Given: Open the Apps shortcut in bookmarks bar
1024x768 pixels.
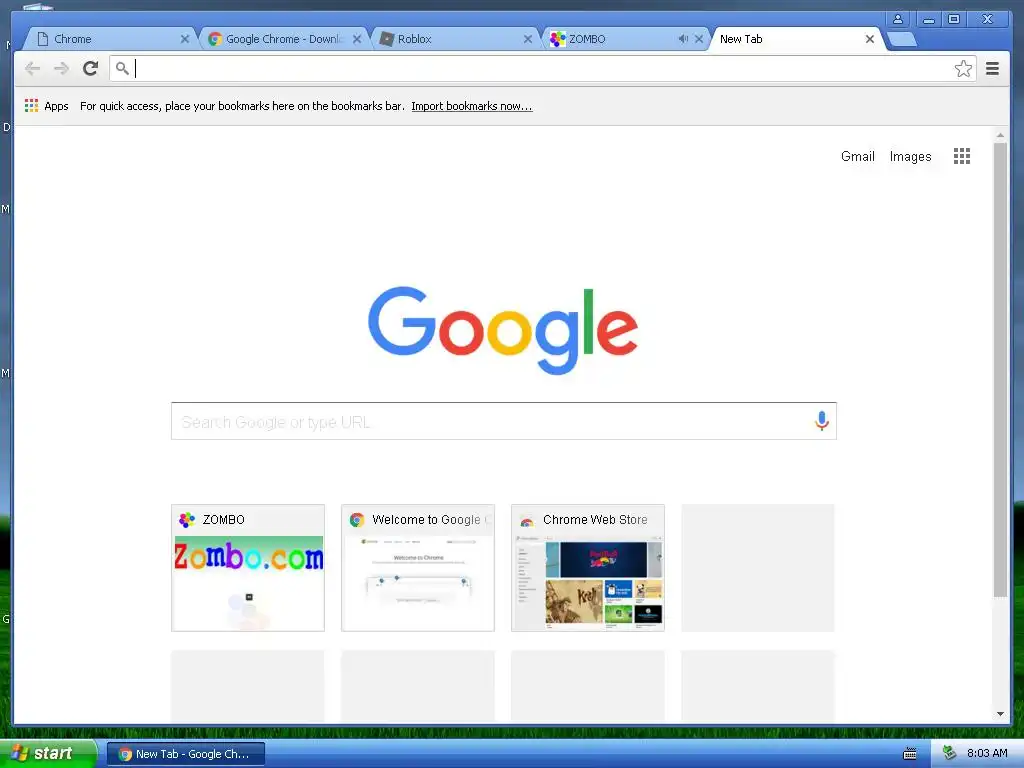Looking at the screenshot, I should (46, 106).
